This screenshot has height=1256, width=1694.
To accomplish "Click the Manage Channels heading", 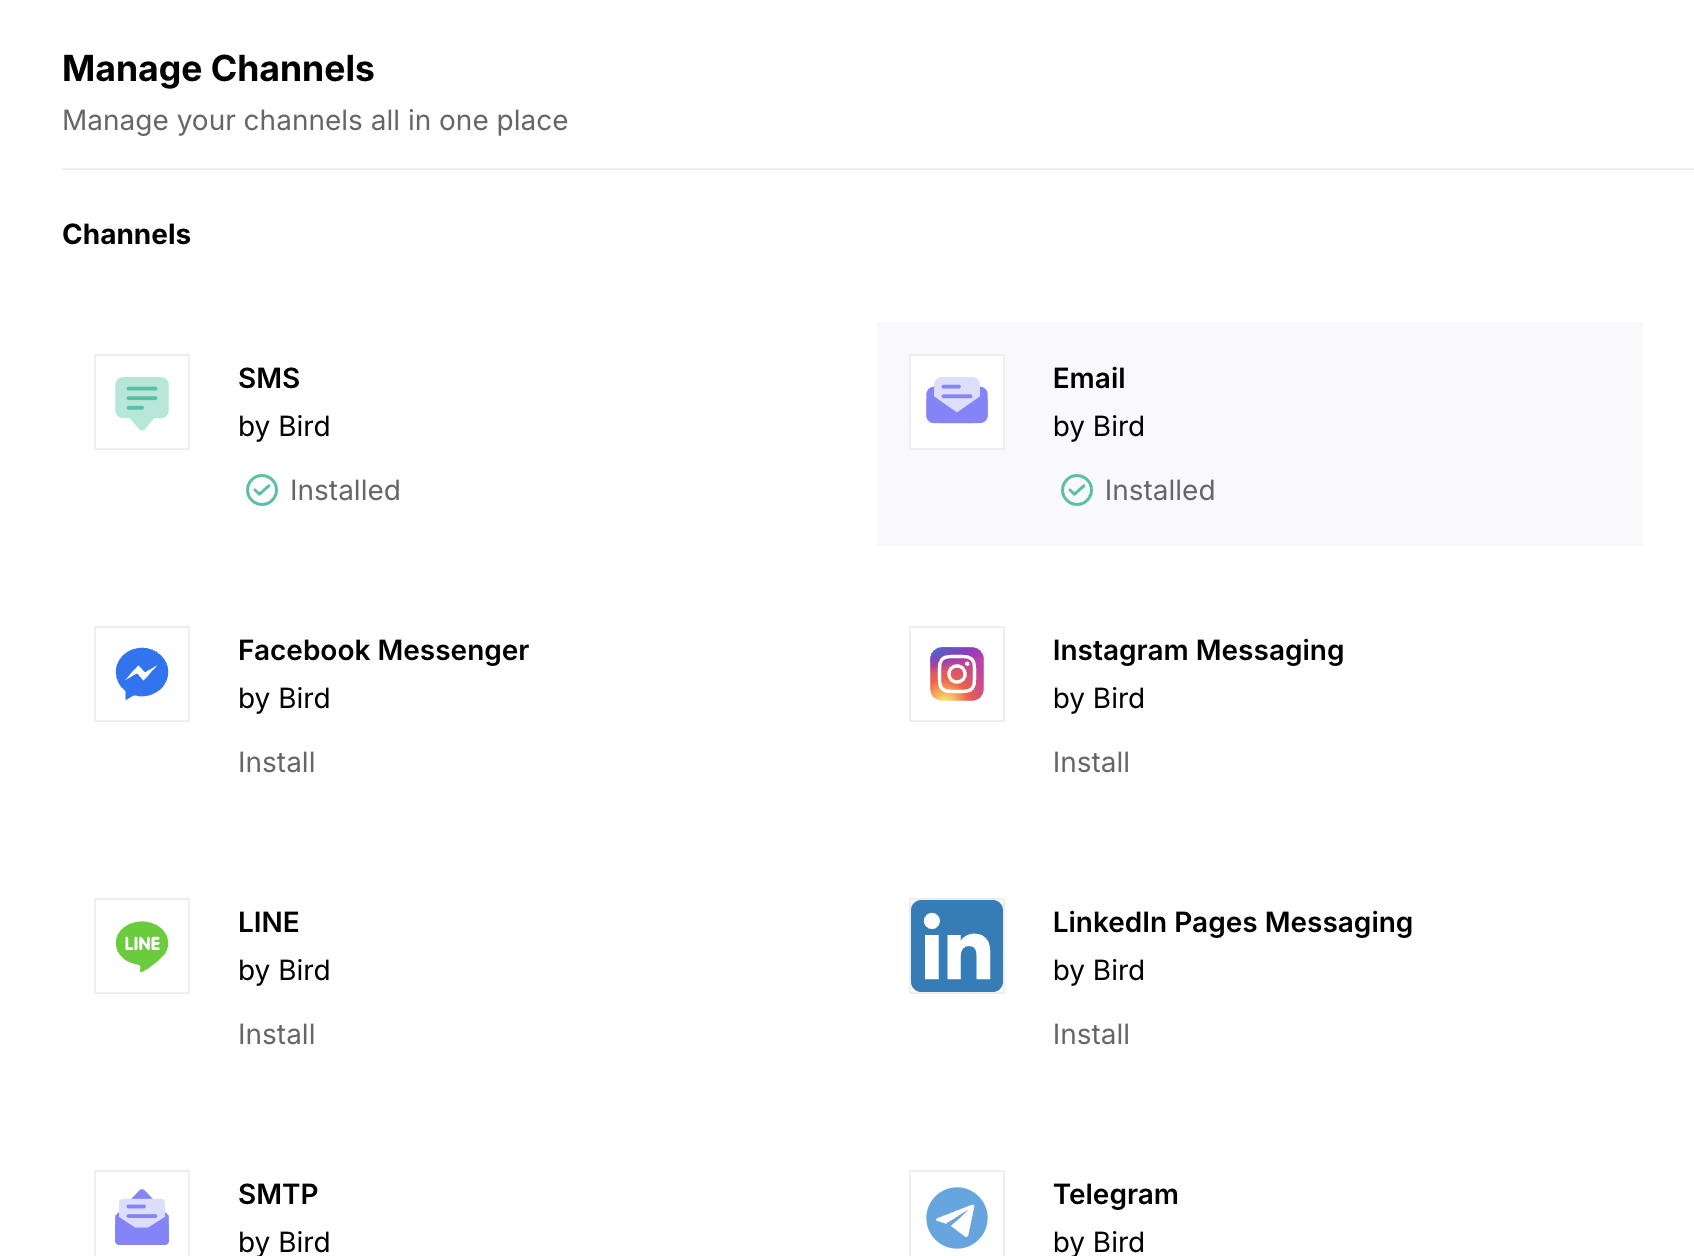I will (x=218, y=69).
